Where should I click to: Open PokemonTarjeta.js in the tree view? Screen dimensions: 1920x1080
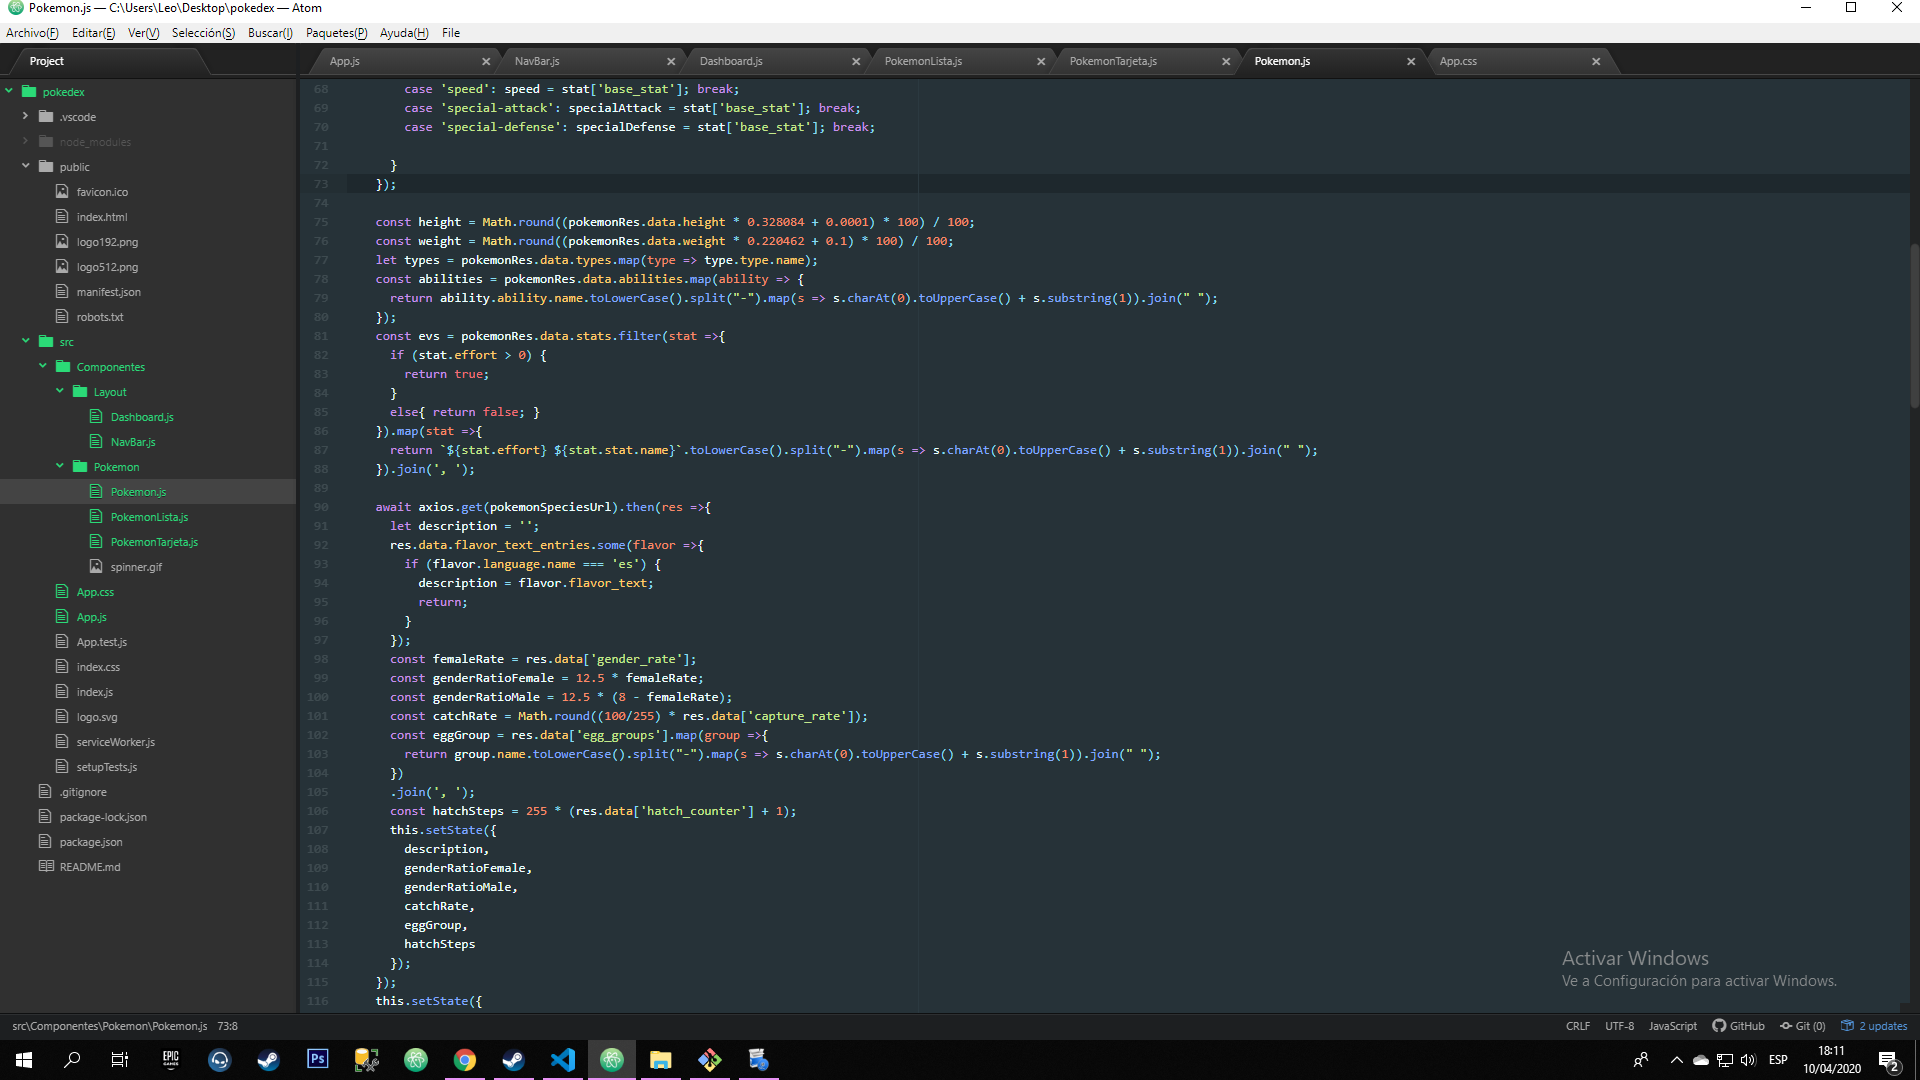click(154, 542)
